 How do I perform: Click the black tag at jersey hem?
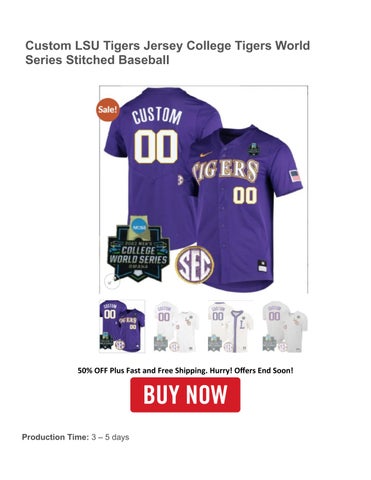[262, 266]
